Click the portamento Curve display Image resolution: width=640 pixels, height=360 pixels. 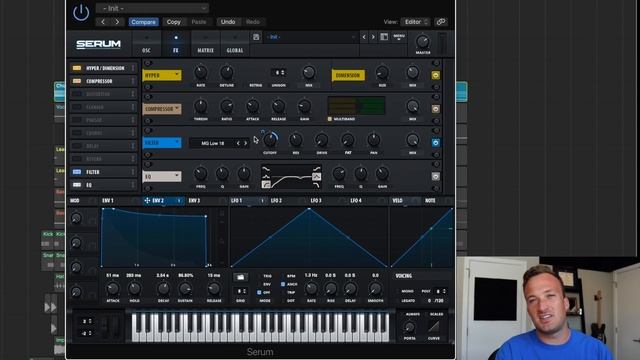coord(434,327)
